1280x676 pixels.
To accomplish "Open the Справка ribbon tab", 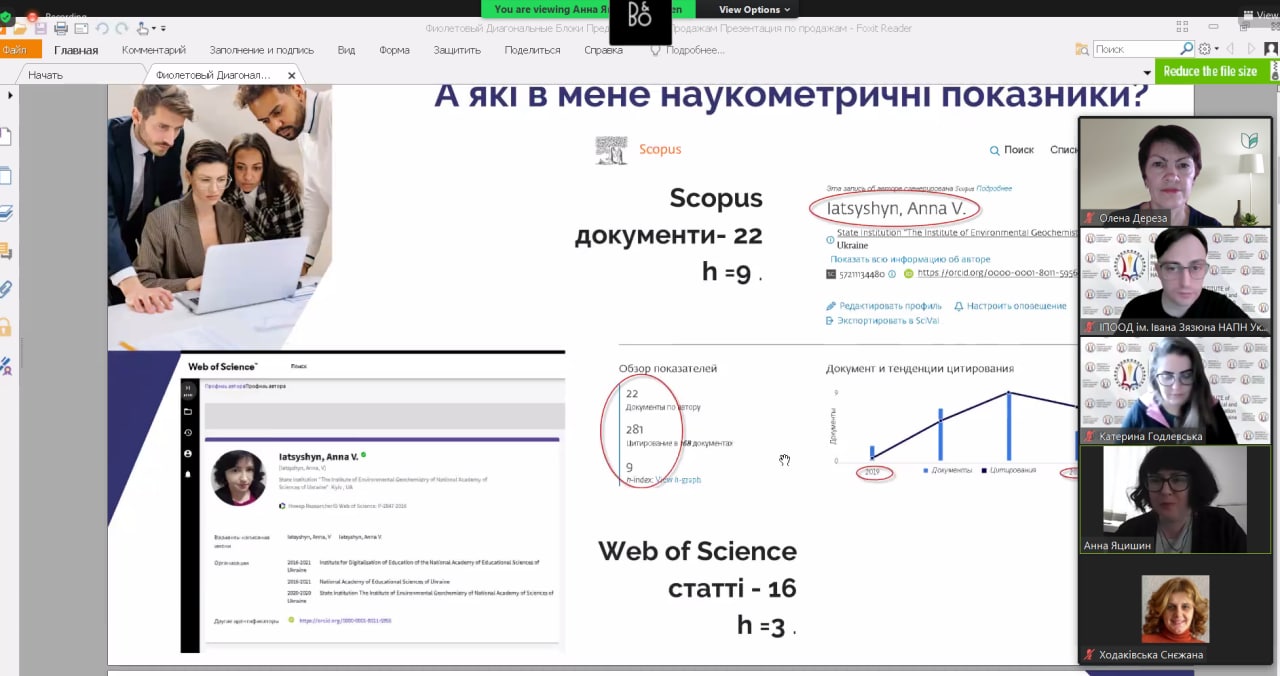I will tap(603, 50).
